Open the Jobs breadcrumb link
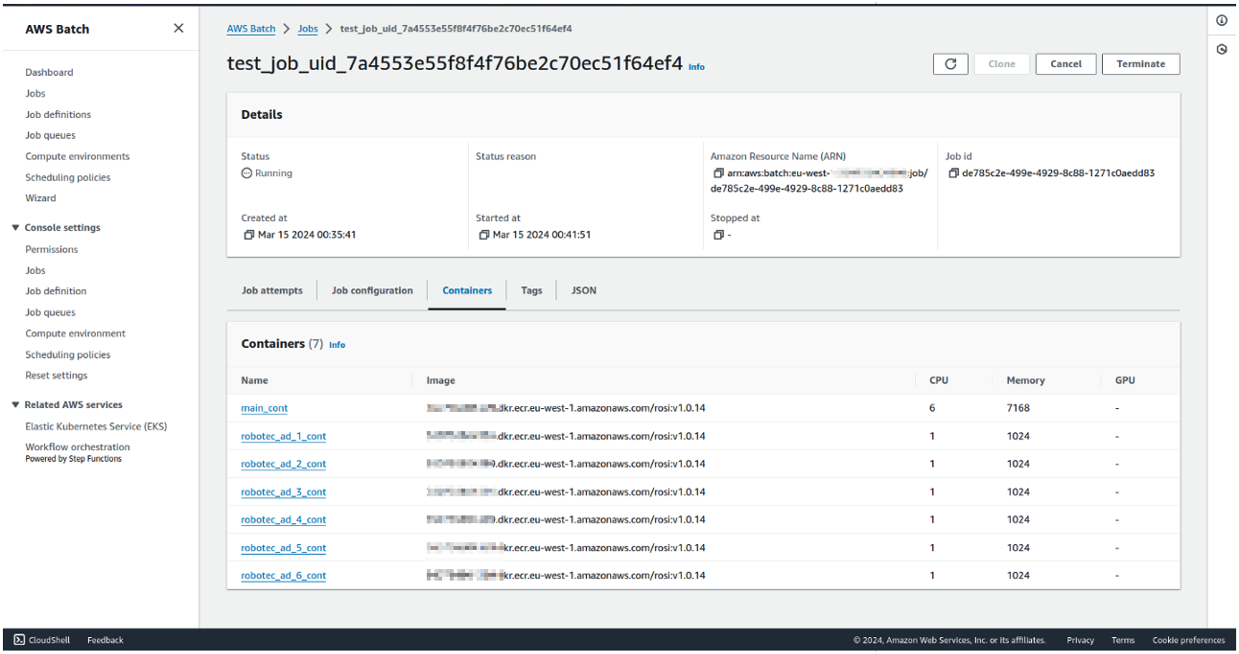Viewport: 1239px width, 654px height. 307,28
